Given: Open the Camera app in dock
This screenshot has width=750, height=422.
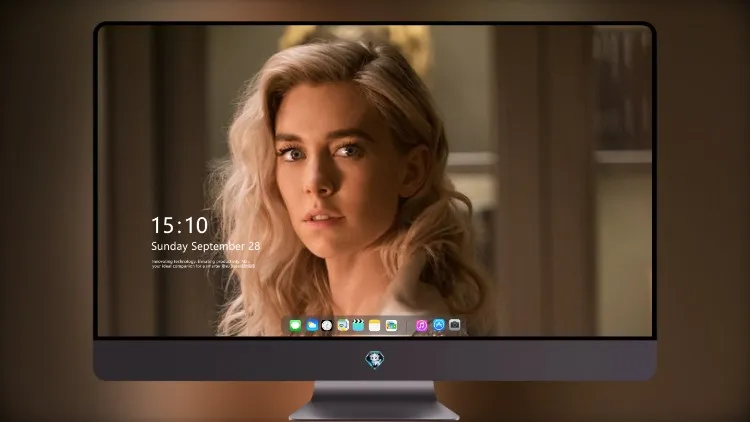Looking at the screenshot, I should click(454, 325).
